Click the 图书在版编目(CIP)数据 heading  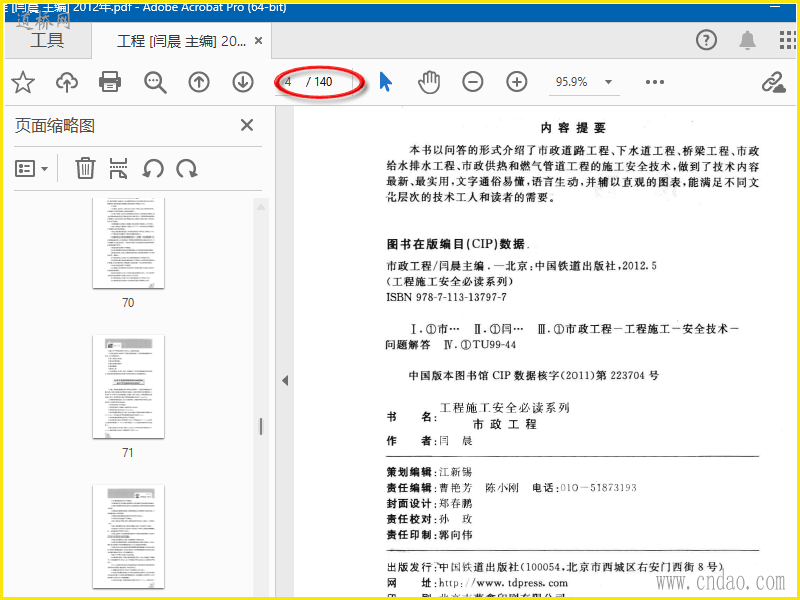click(456, 244)
